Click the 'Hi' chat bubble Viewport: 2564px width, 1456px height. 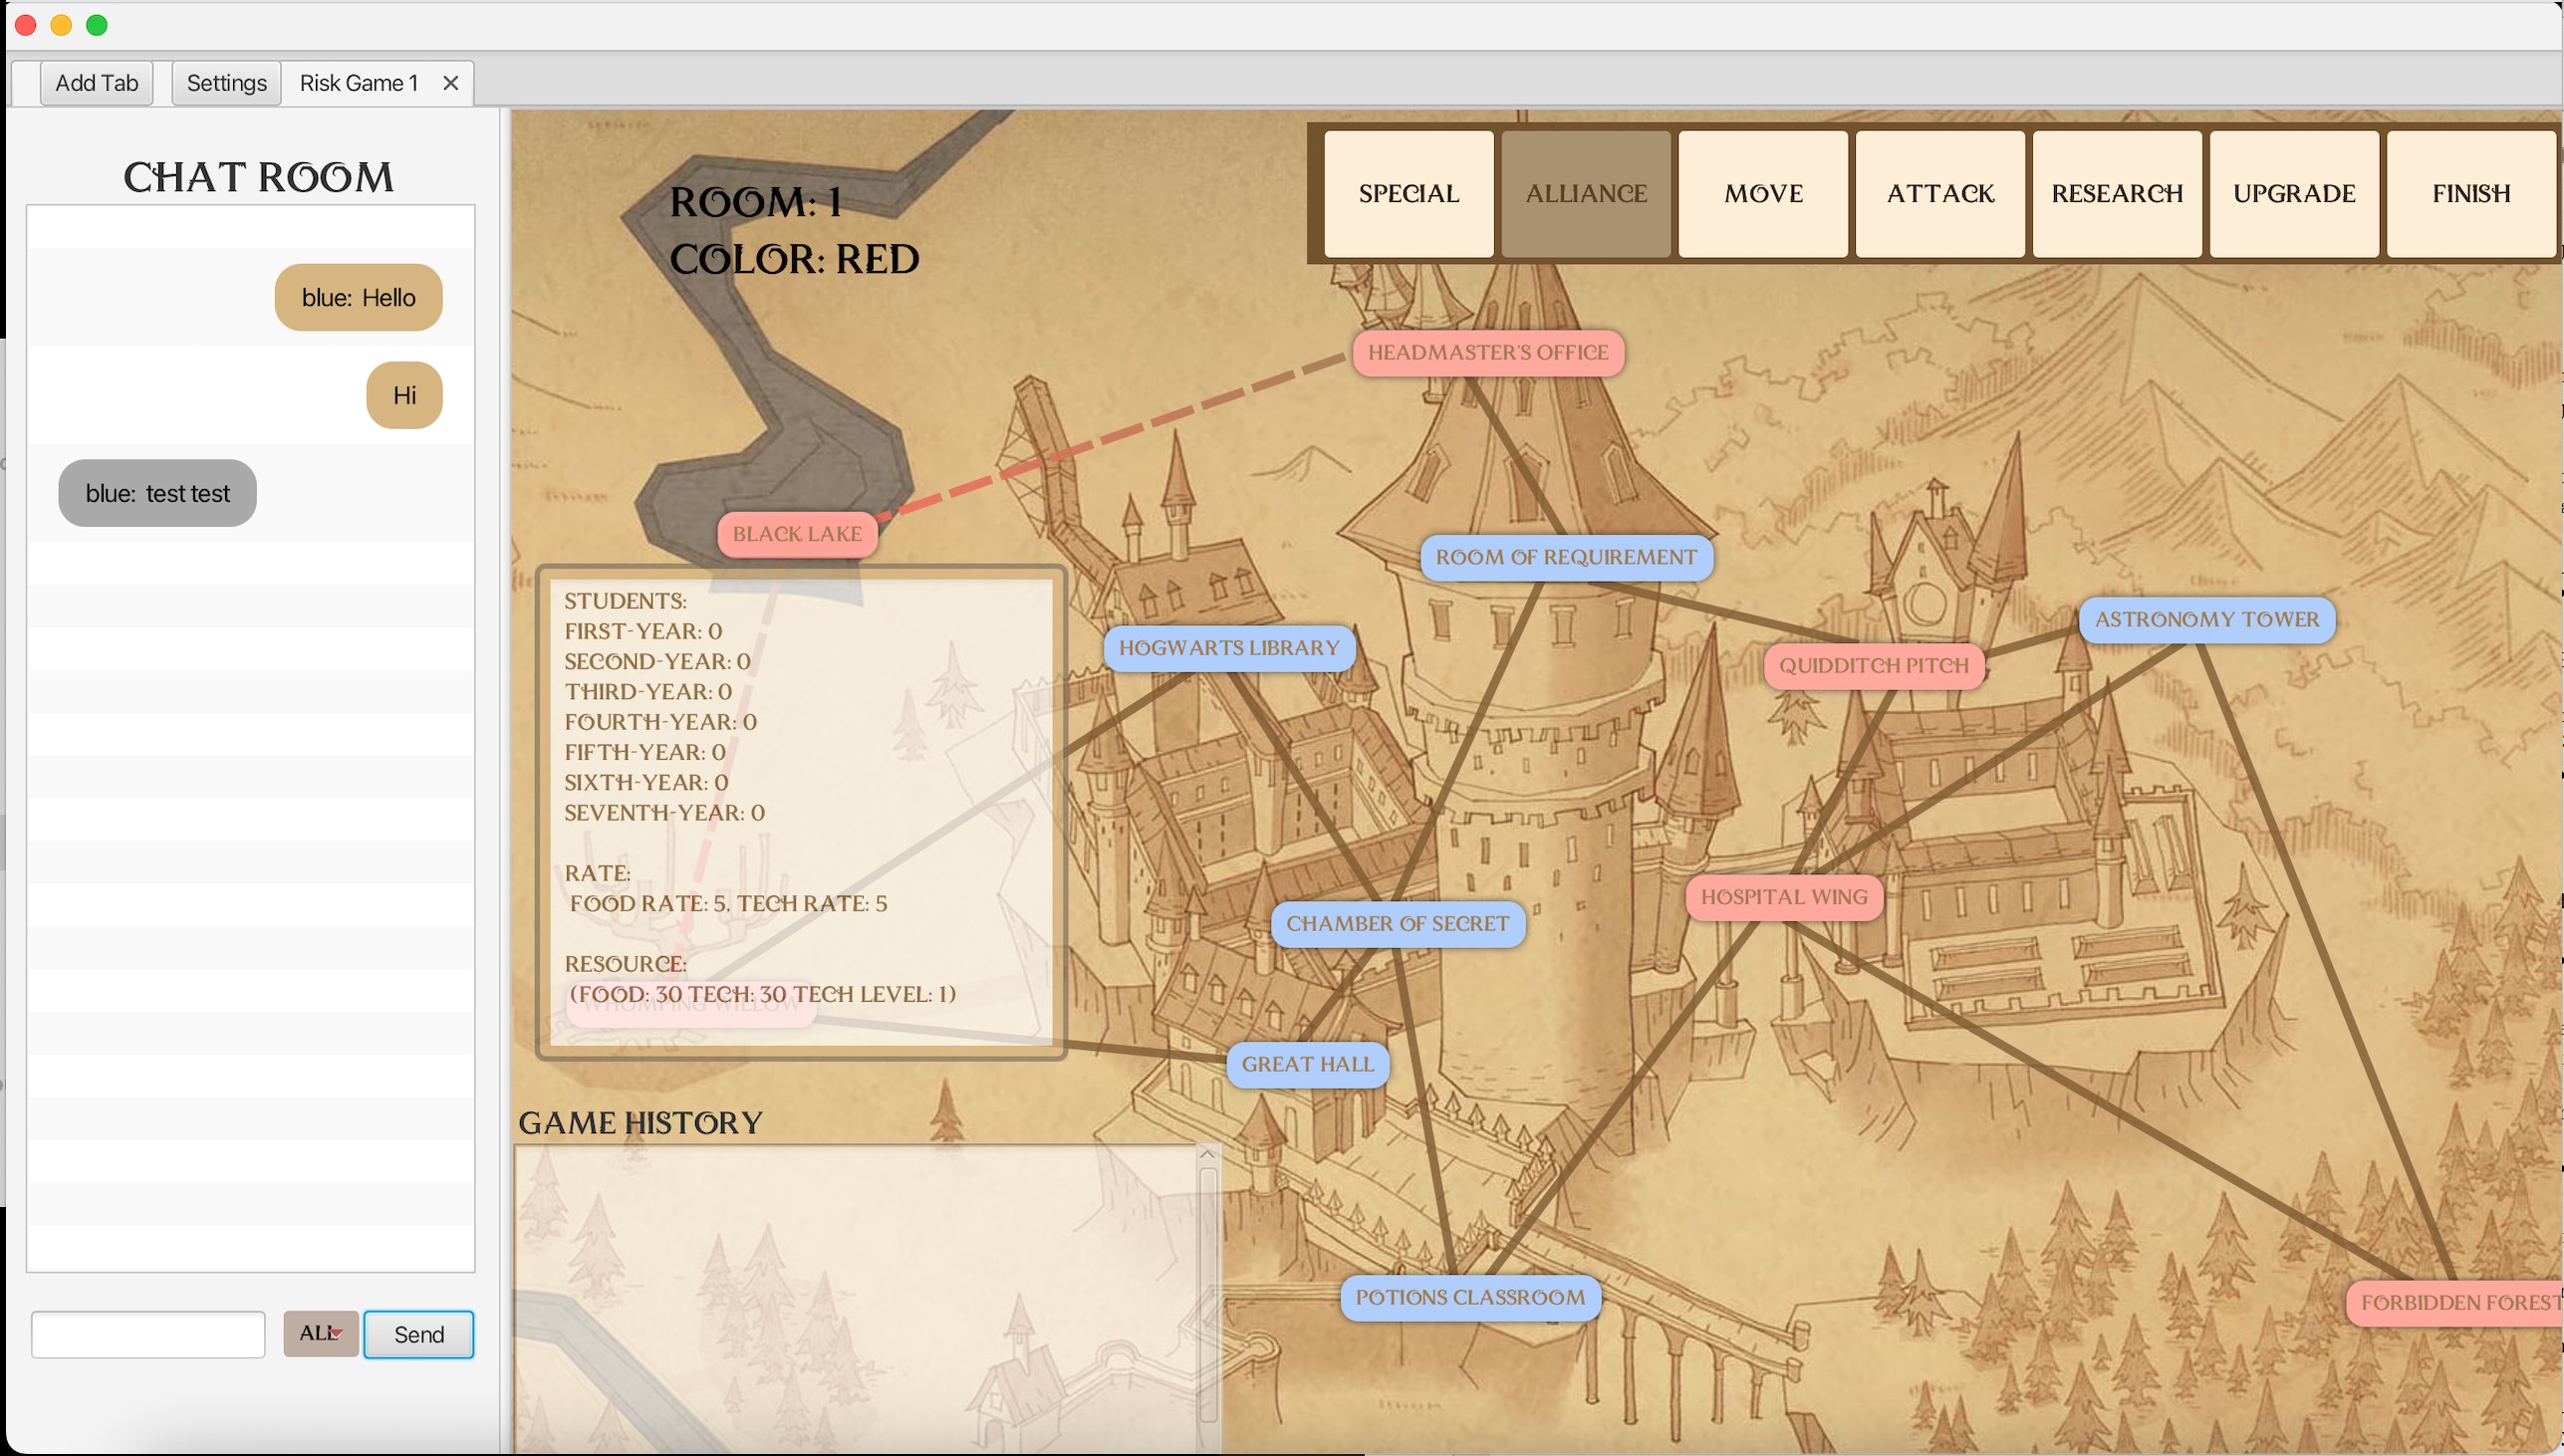404,395
